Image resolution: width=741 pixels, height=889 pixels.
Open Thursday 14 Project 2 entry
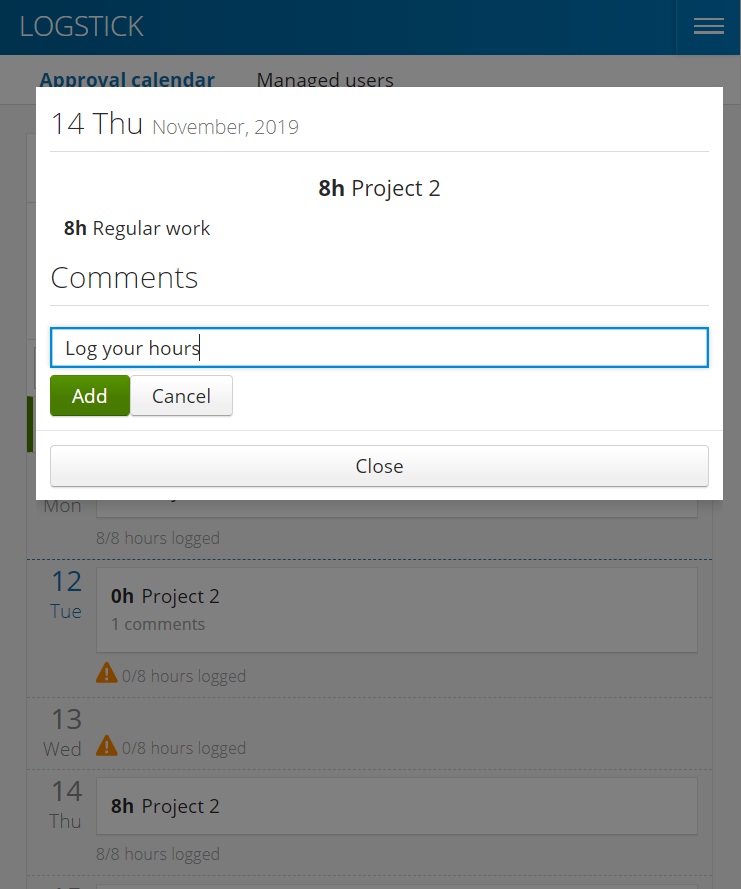tap(397, 806)
